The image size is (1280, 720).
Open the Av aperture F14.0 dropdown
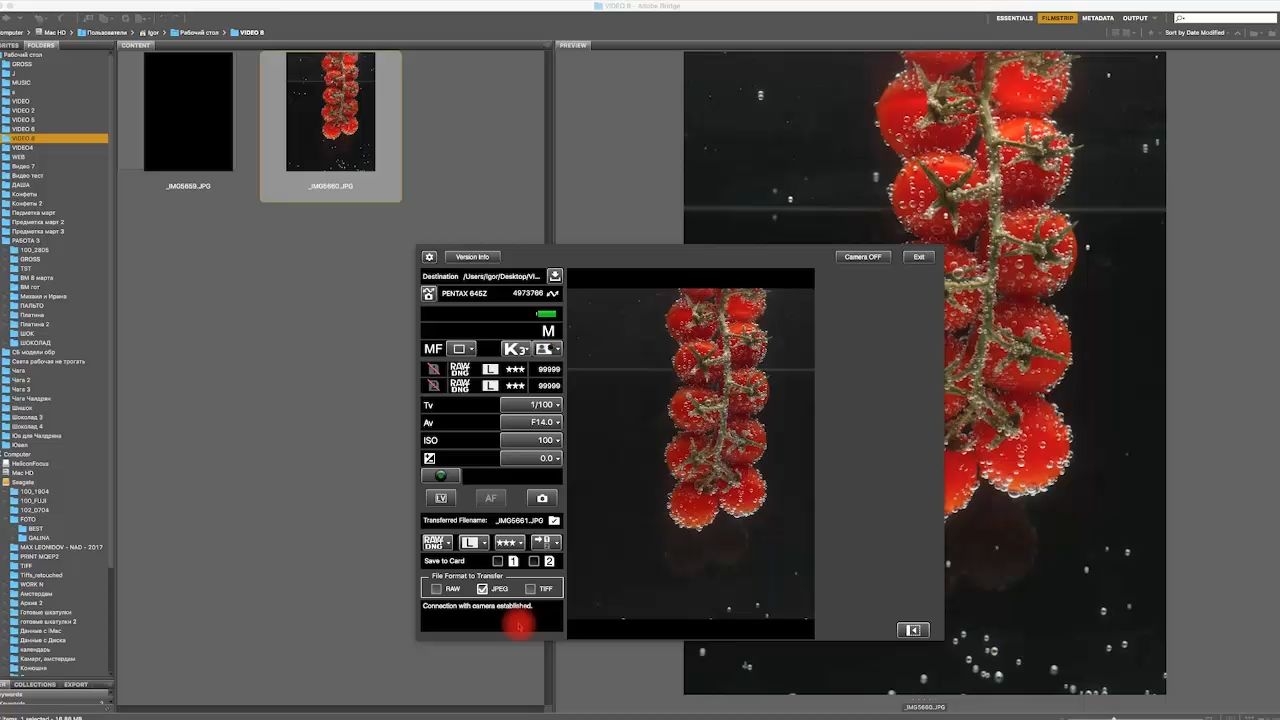531,423
